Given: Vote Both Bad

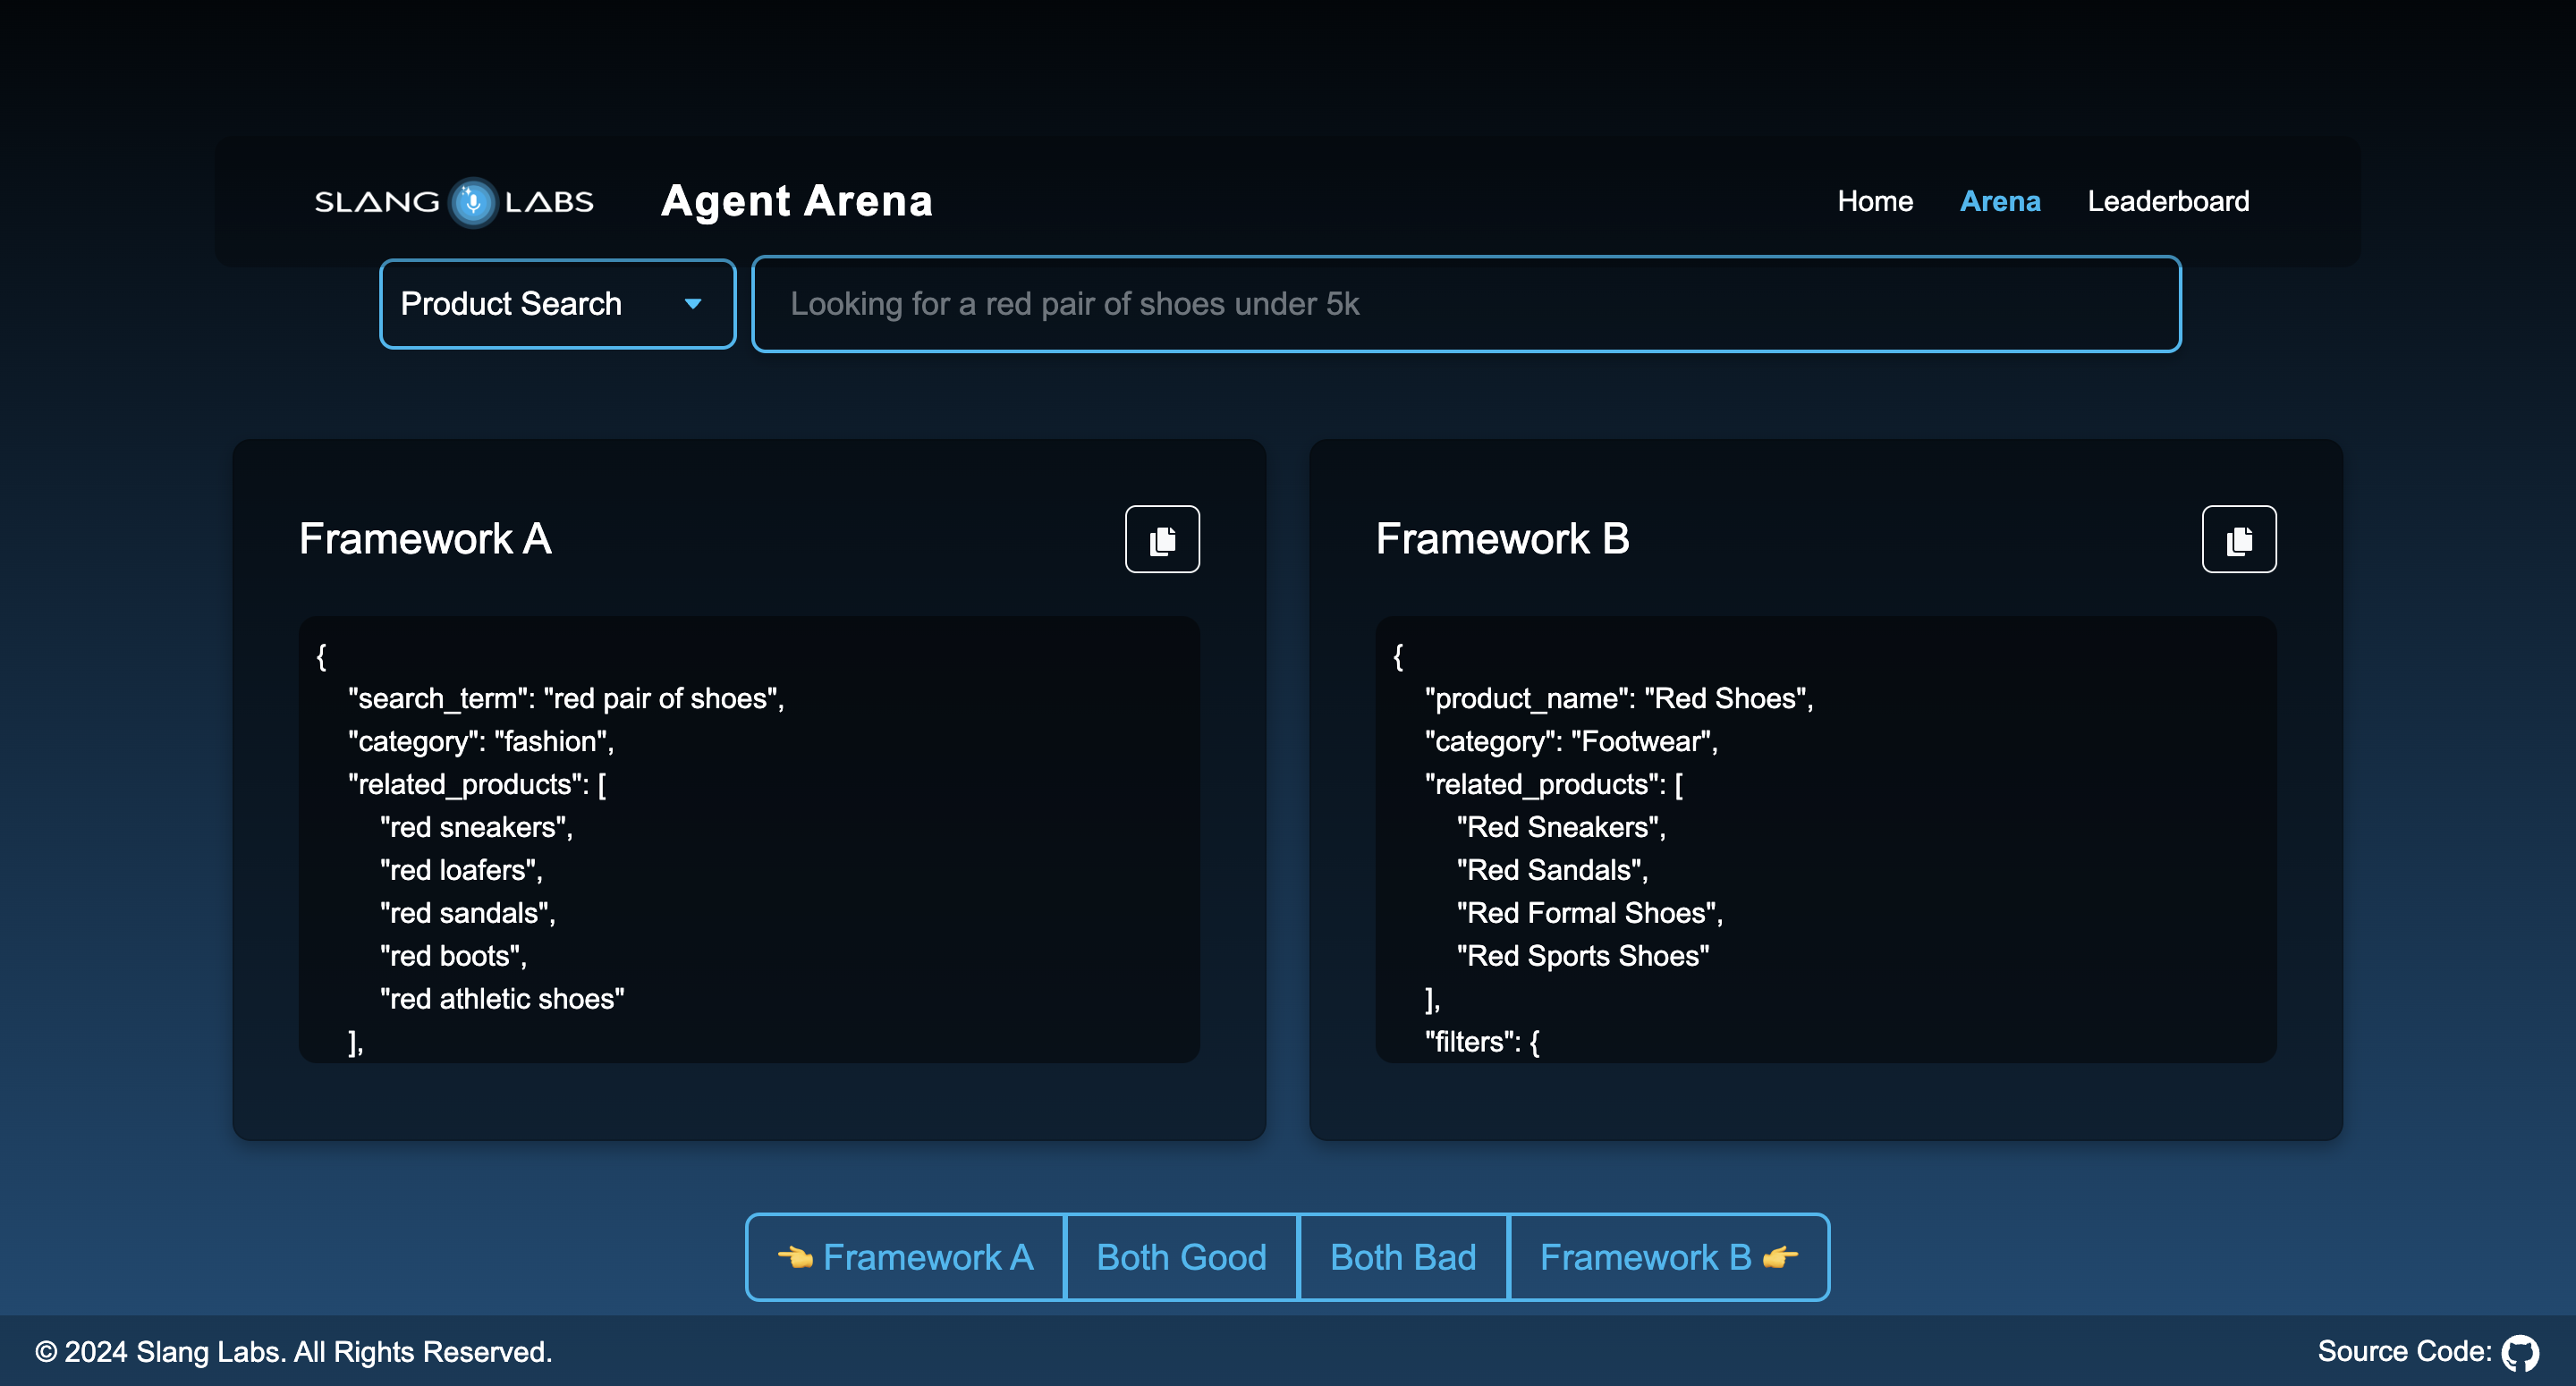Looking at the screenshot, I should click(x=1402, y=1257).
